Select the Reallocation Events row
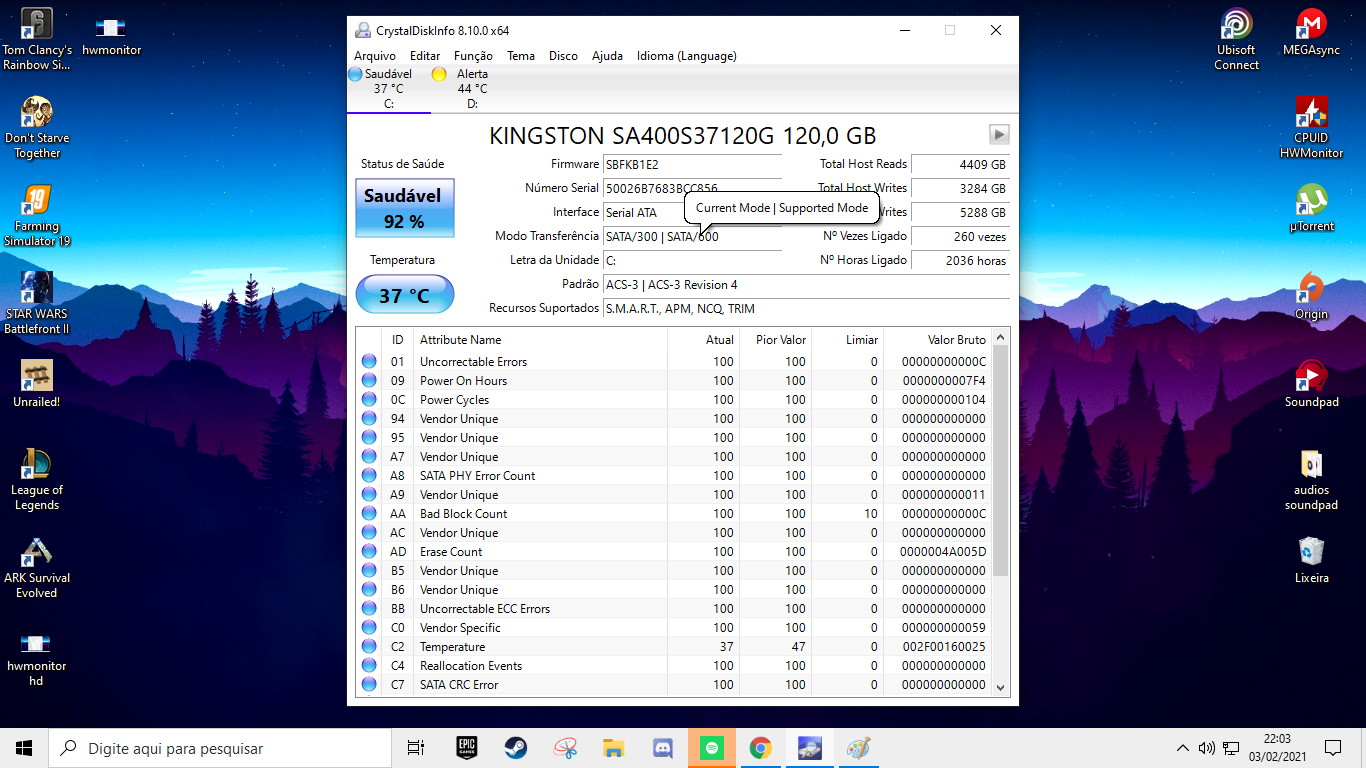The width and height of the screenshot is (1366, 768). click(674, 666)
